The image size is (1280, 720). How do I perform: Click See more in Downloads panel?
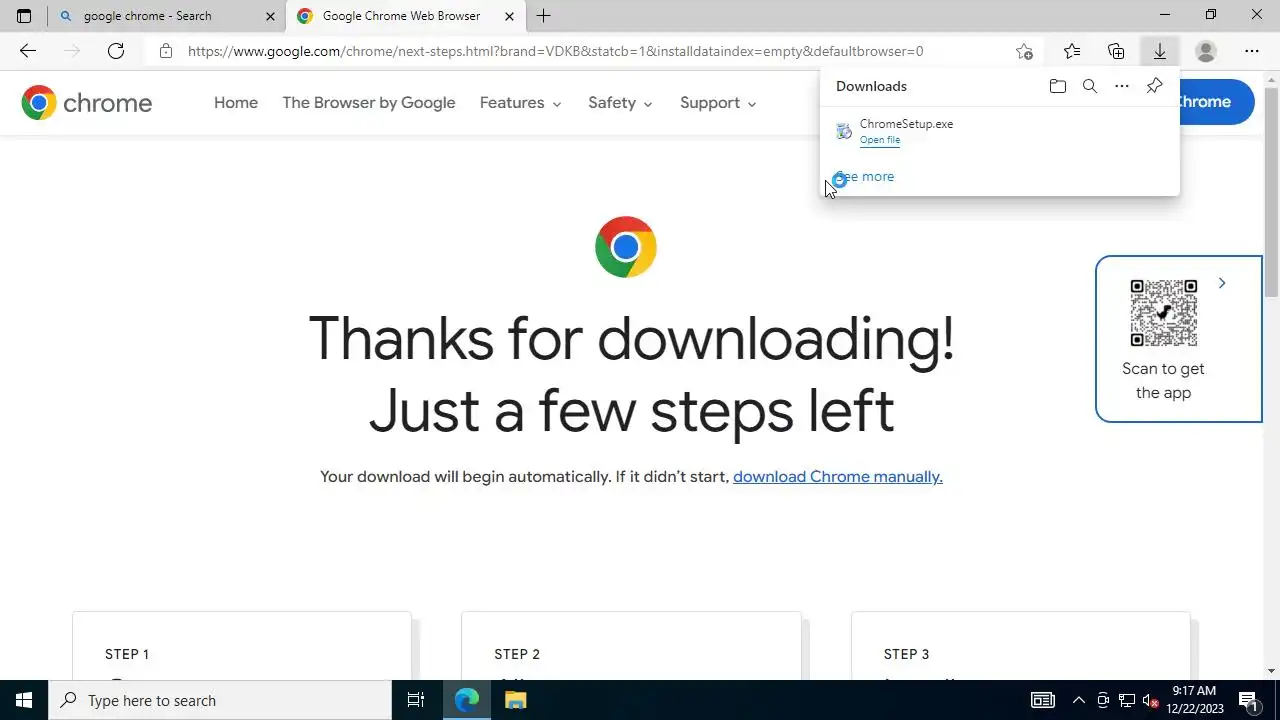[865, 177]
